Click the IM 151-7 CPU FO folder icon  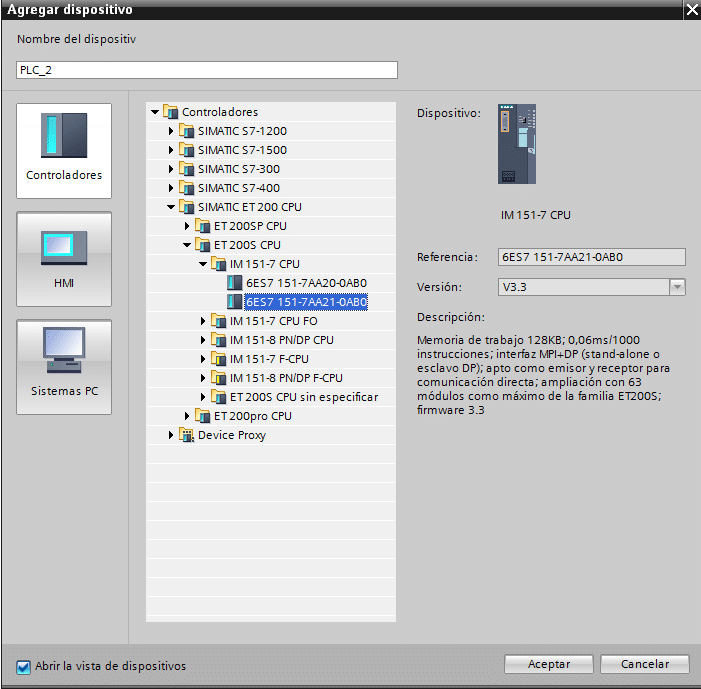219,321
